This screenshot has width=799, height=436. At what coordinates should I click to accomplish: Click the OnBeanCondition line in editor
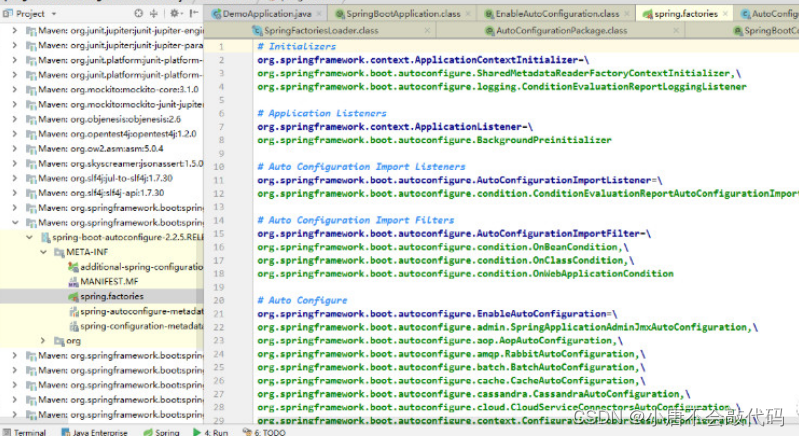(x=443, y=247)
